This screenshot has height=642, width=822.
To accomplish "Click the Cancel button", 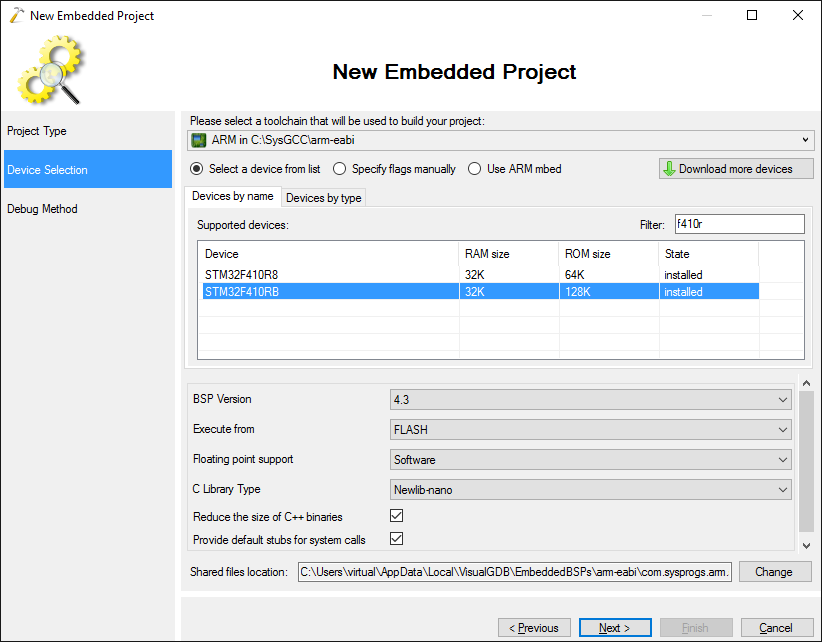I will coord(776,627).
